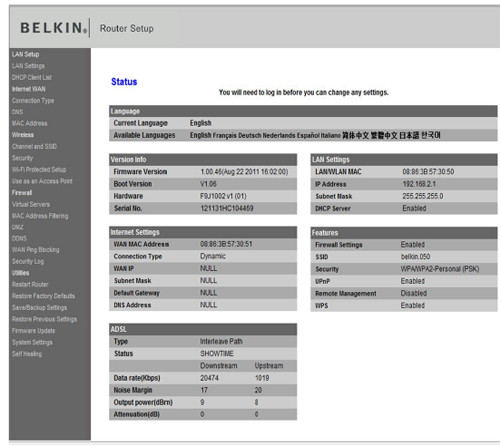
Task: Click the LAN Setup sidebar heading
Action: (x=25, y=54)
